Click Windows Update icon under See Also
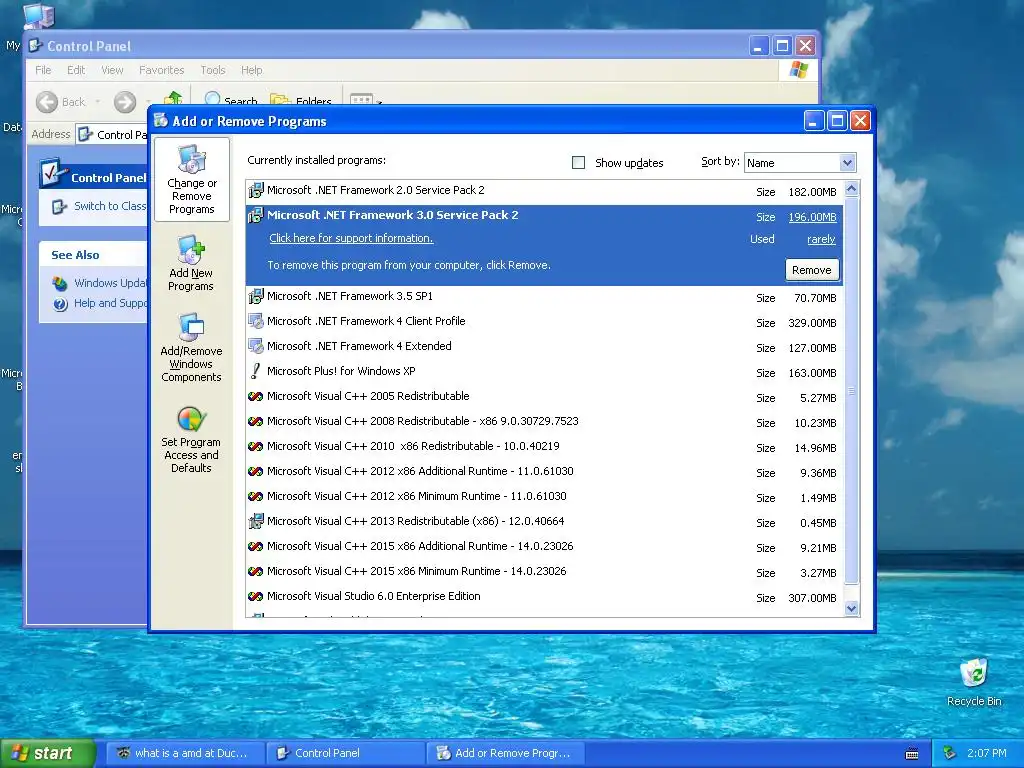The width and height of the screenshot is (1024, 768). coord(60,283)
